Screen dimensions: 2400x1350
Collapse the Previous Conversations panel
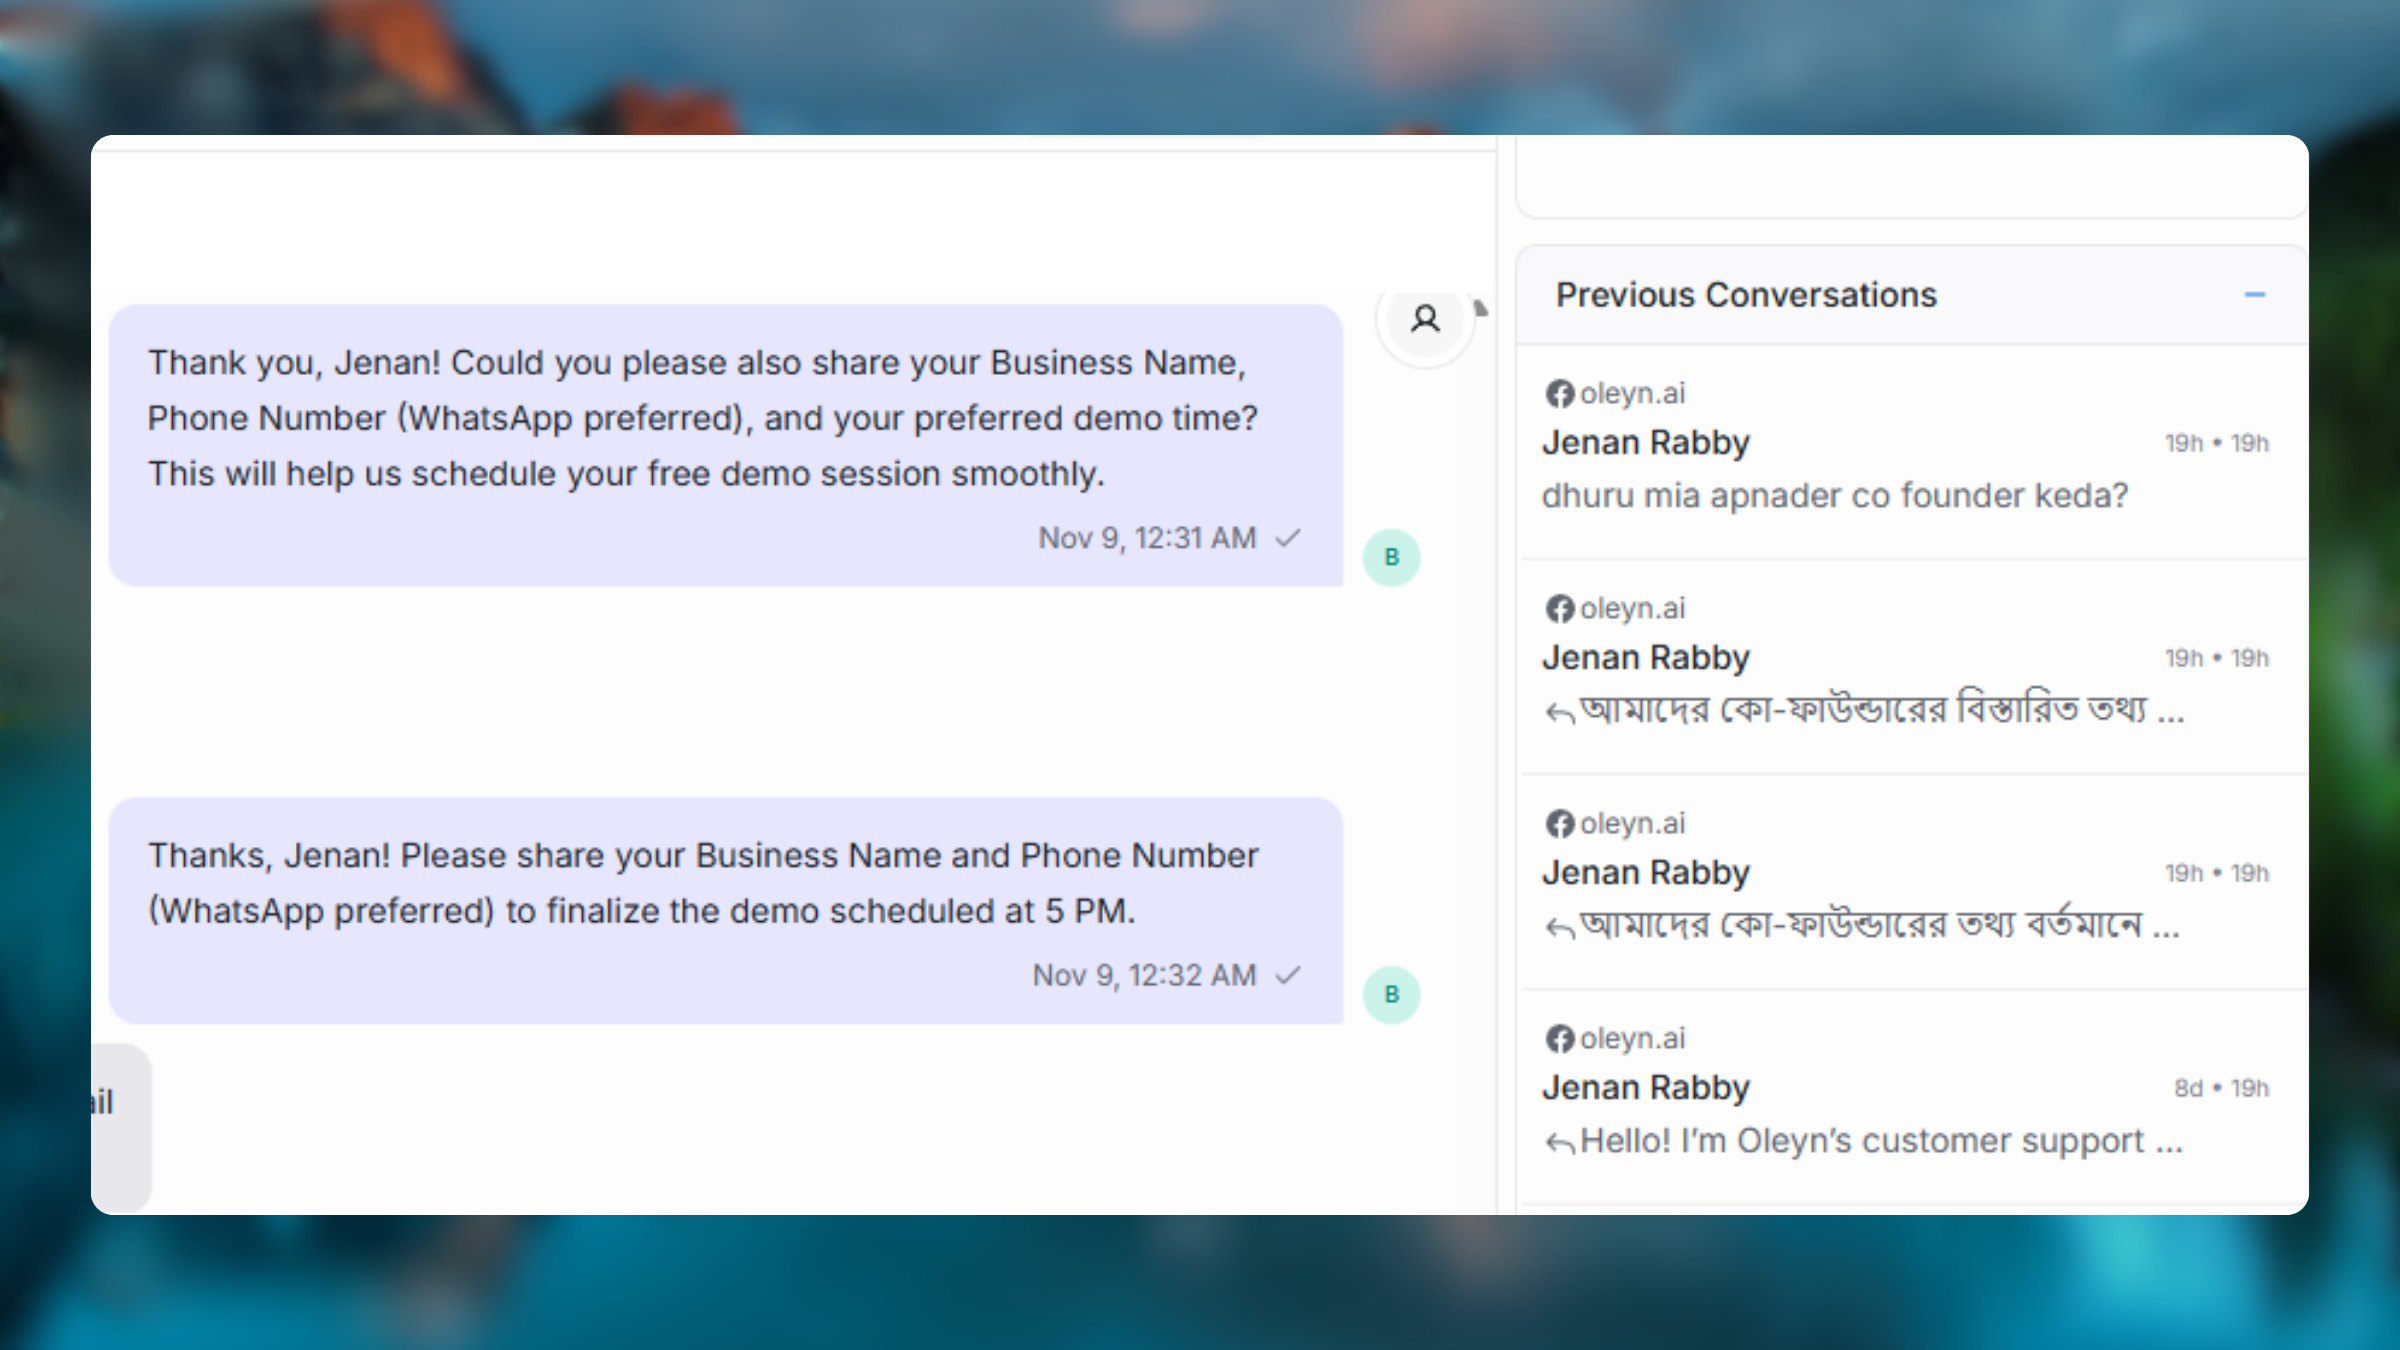(x=2254, y=295)
